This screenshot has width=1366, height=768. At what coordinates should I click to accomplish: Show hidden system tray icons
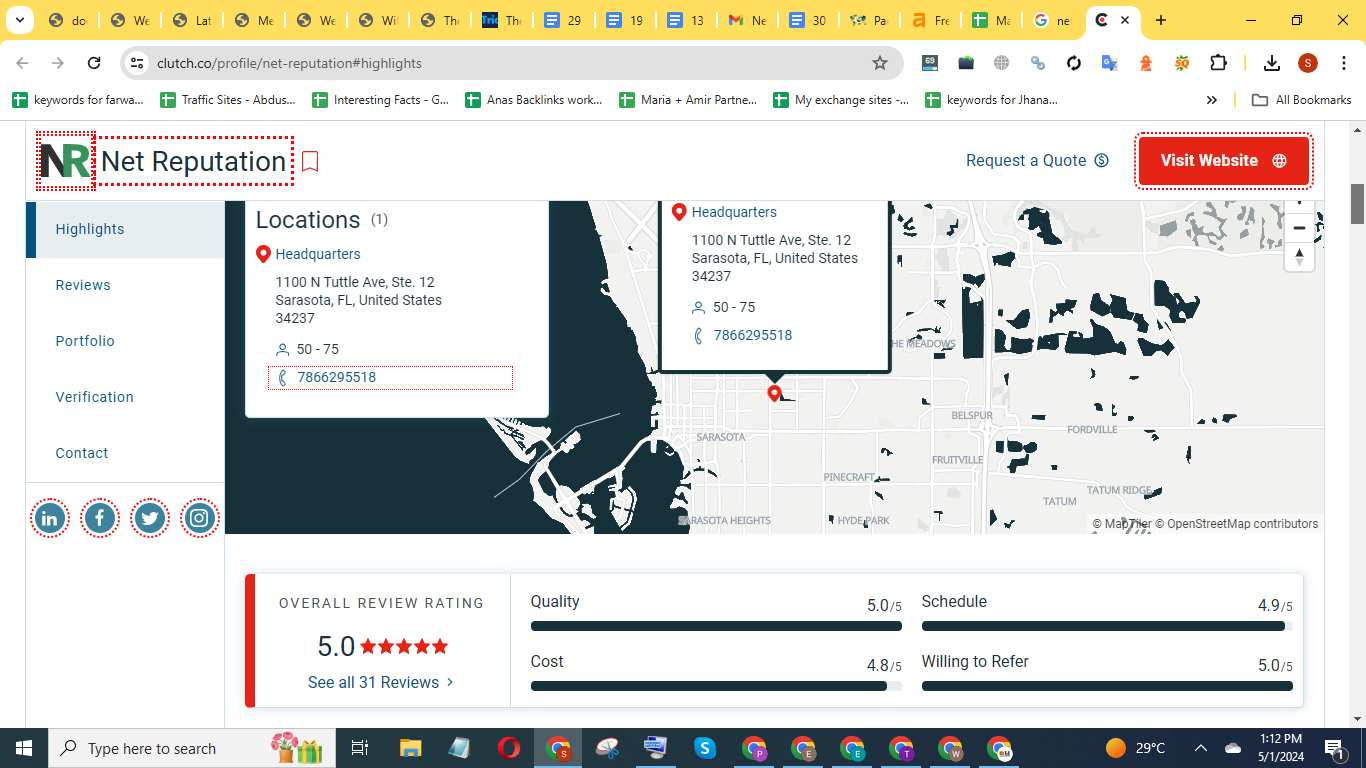click(x=1201, y=748)
